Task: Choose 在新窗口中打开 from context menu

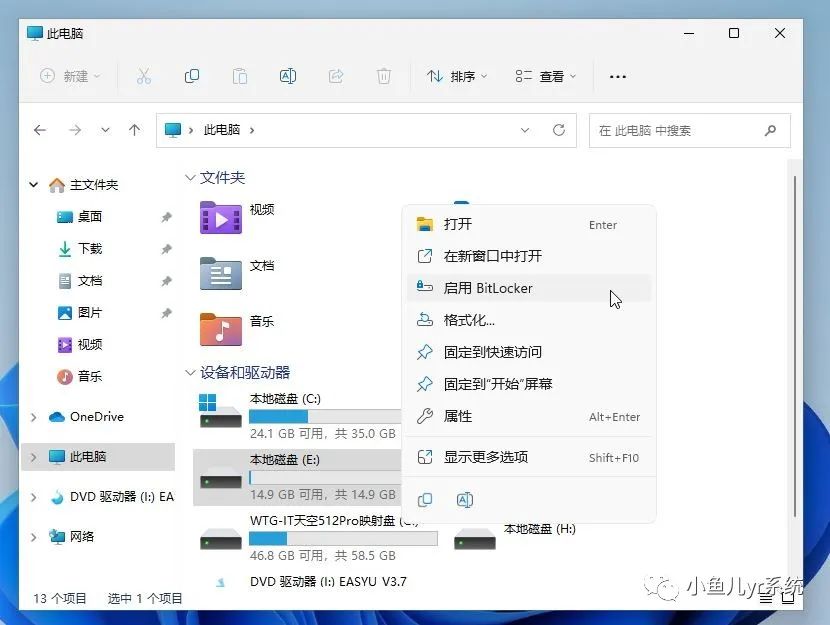Action: (529, 256)
